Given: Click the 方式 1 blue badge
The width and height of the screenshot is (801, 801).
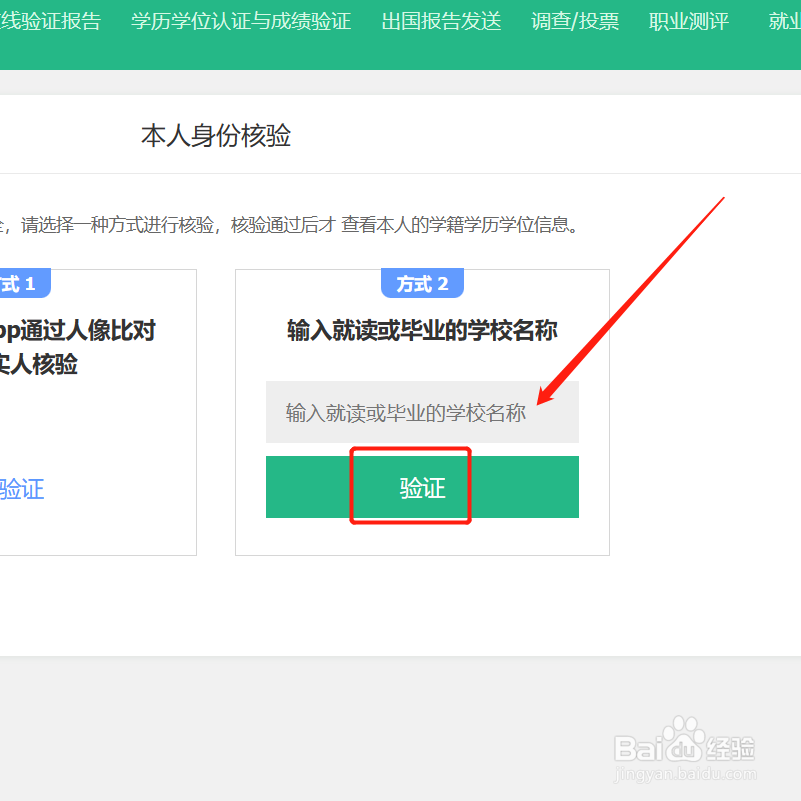Looking at the screenshot, I should [25, 283].
